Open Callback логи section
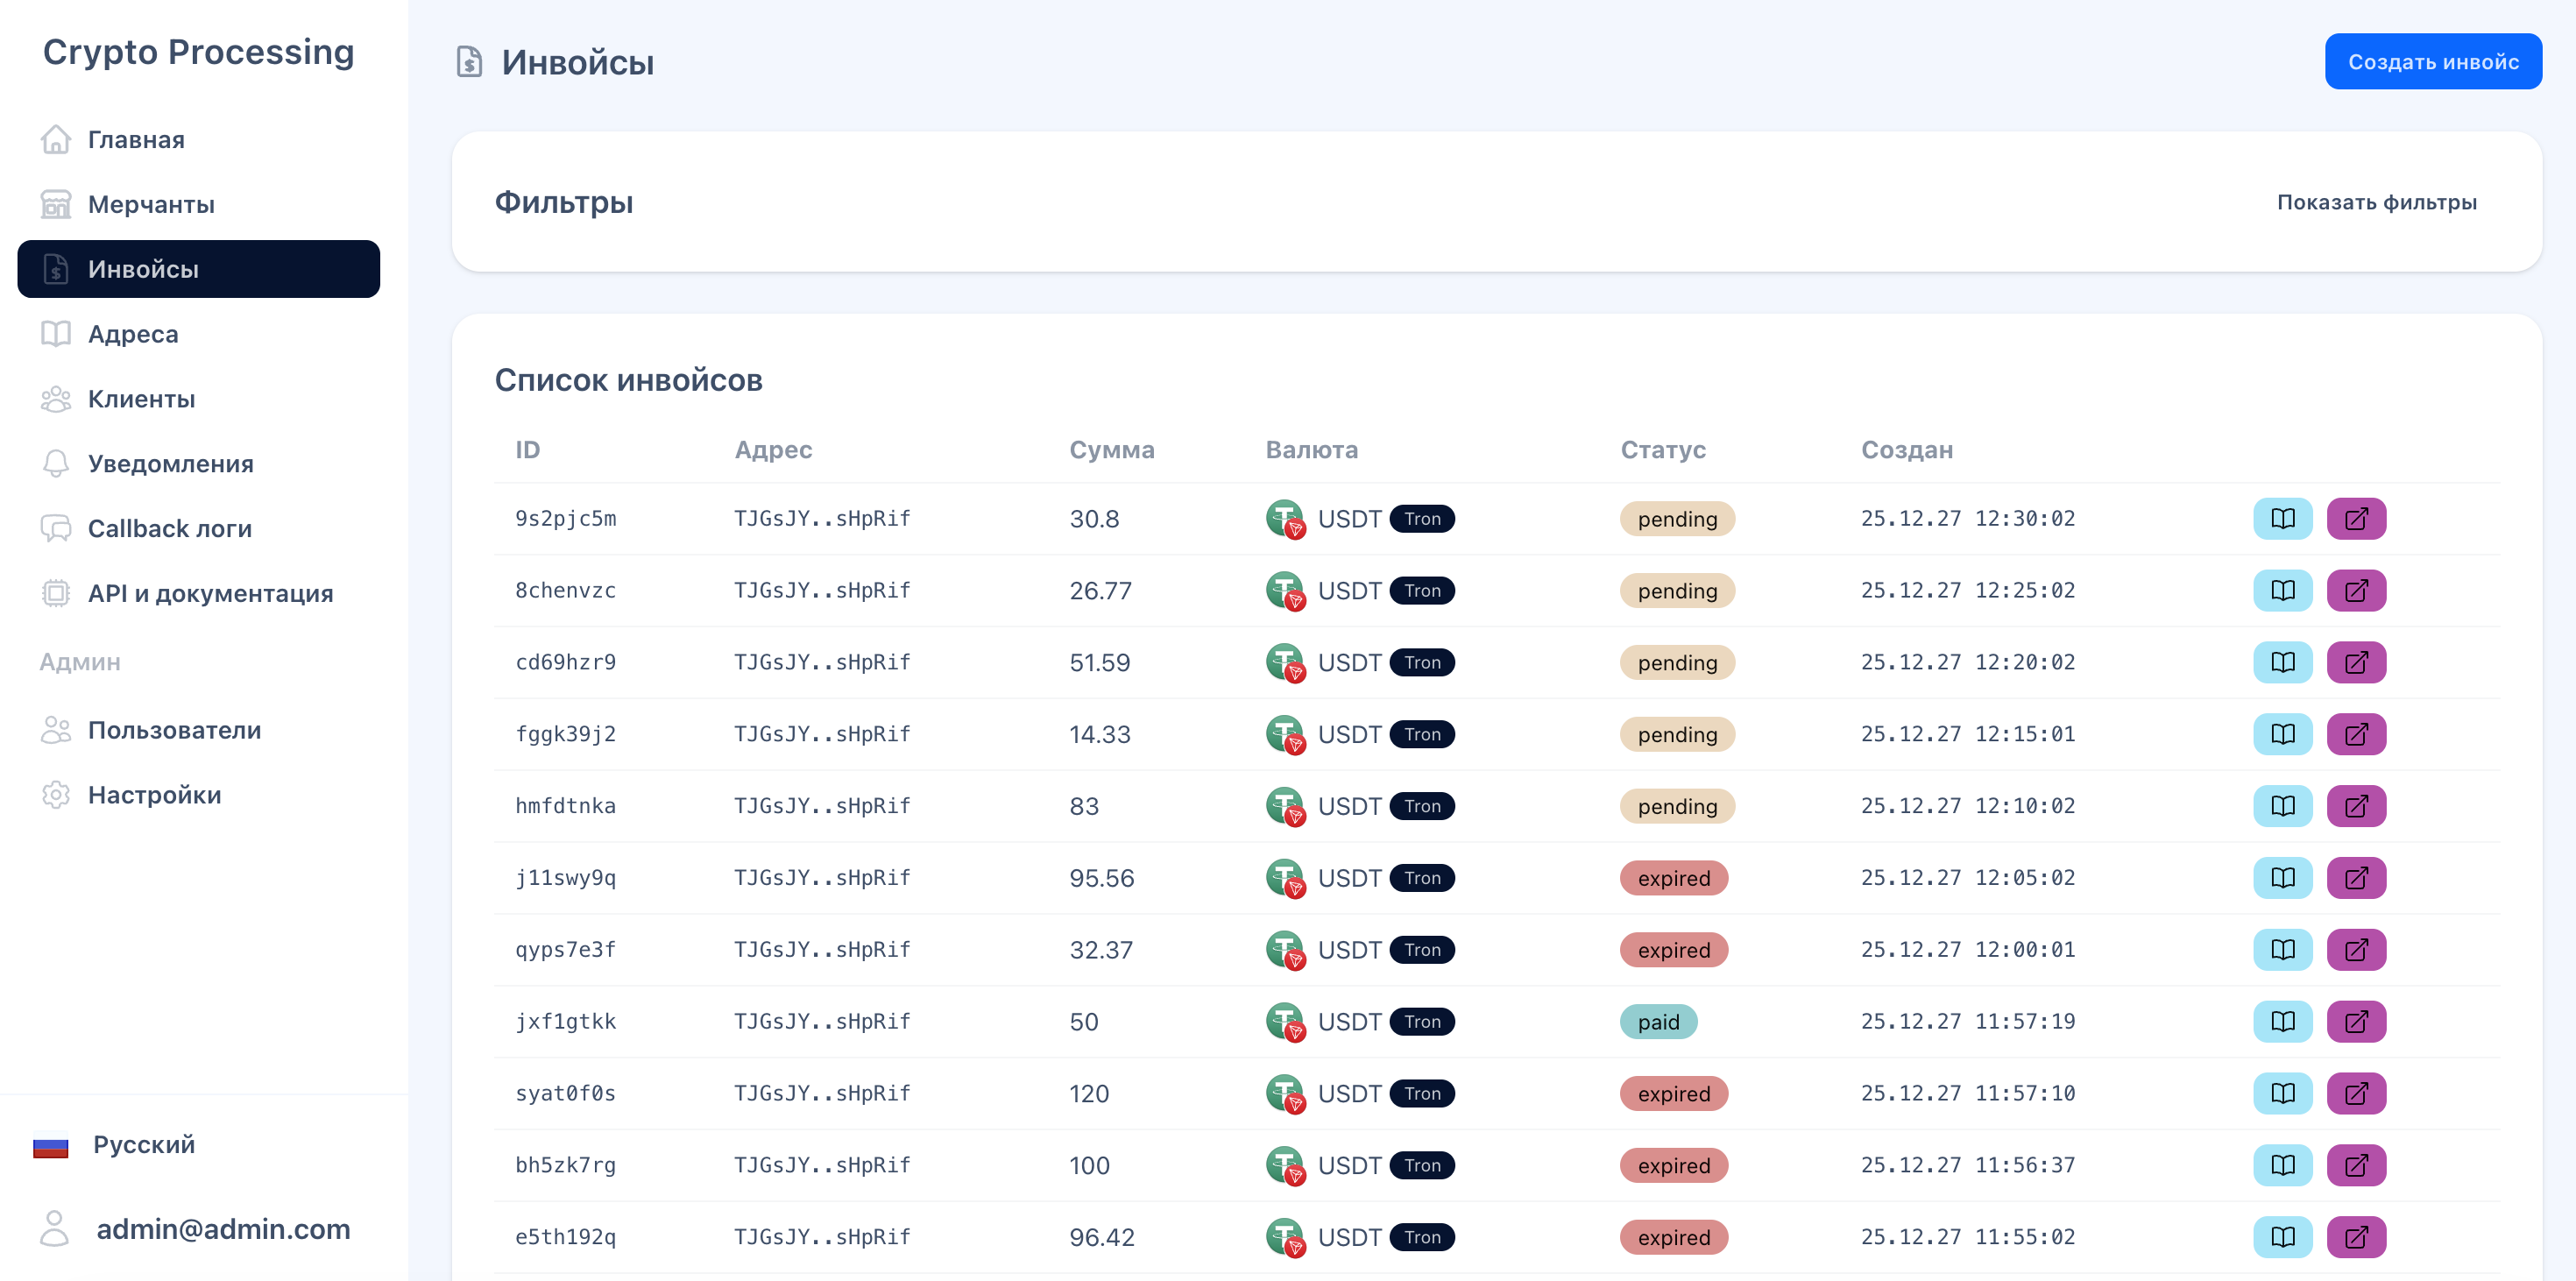 click(169, 529)
